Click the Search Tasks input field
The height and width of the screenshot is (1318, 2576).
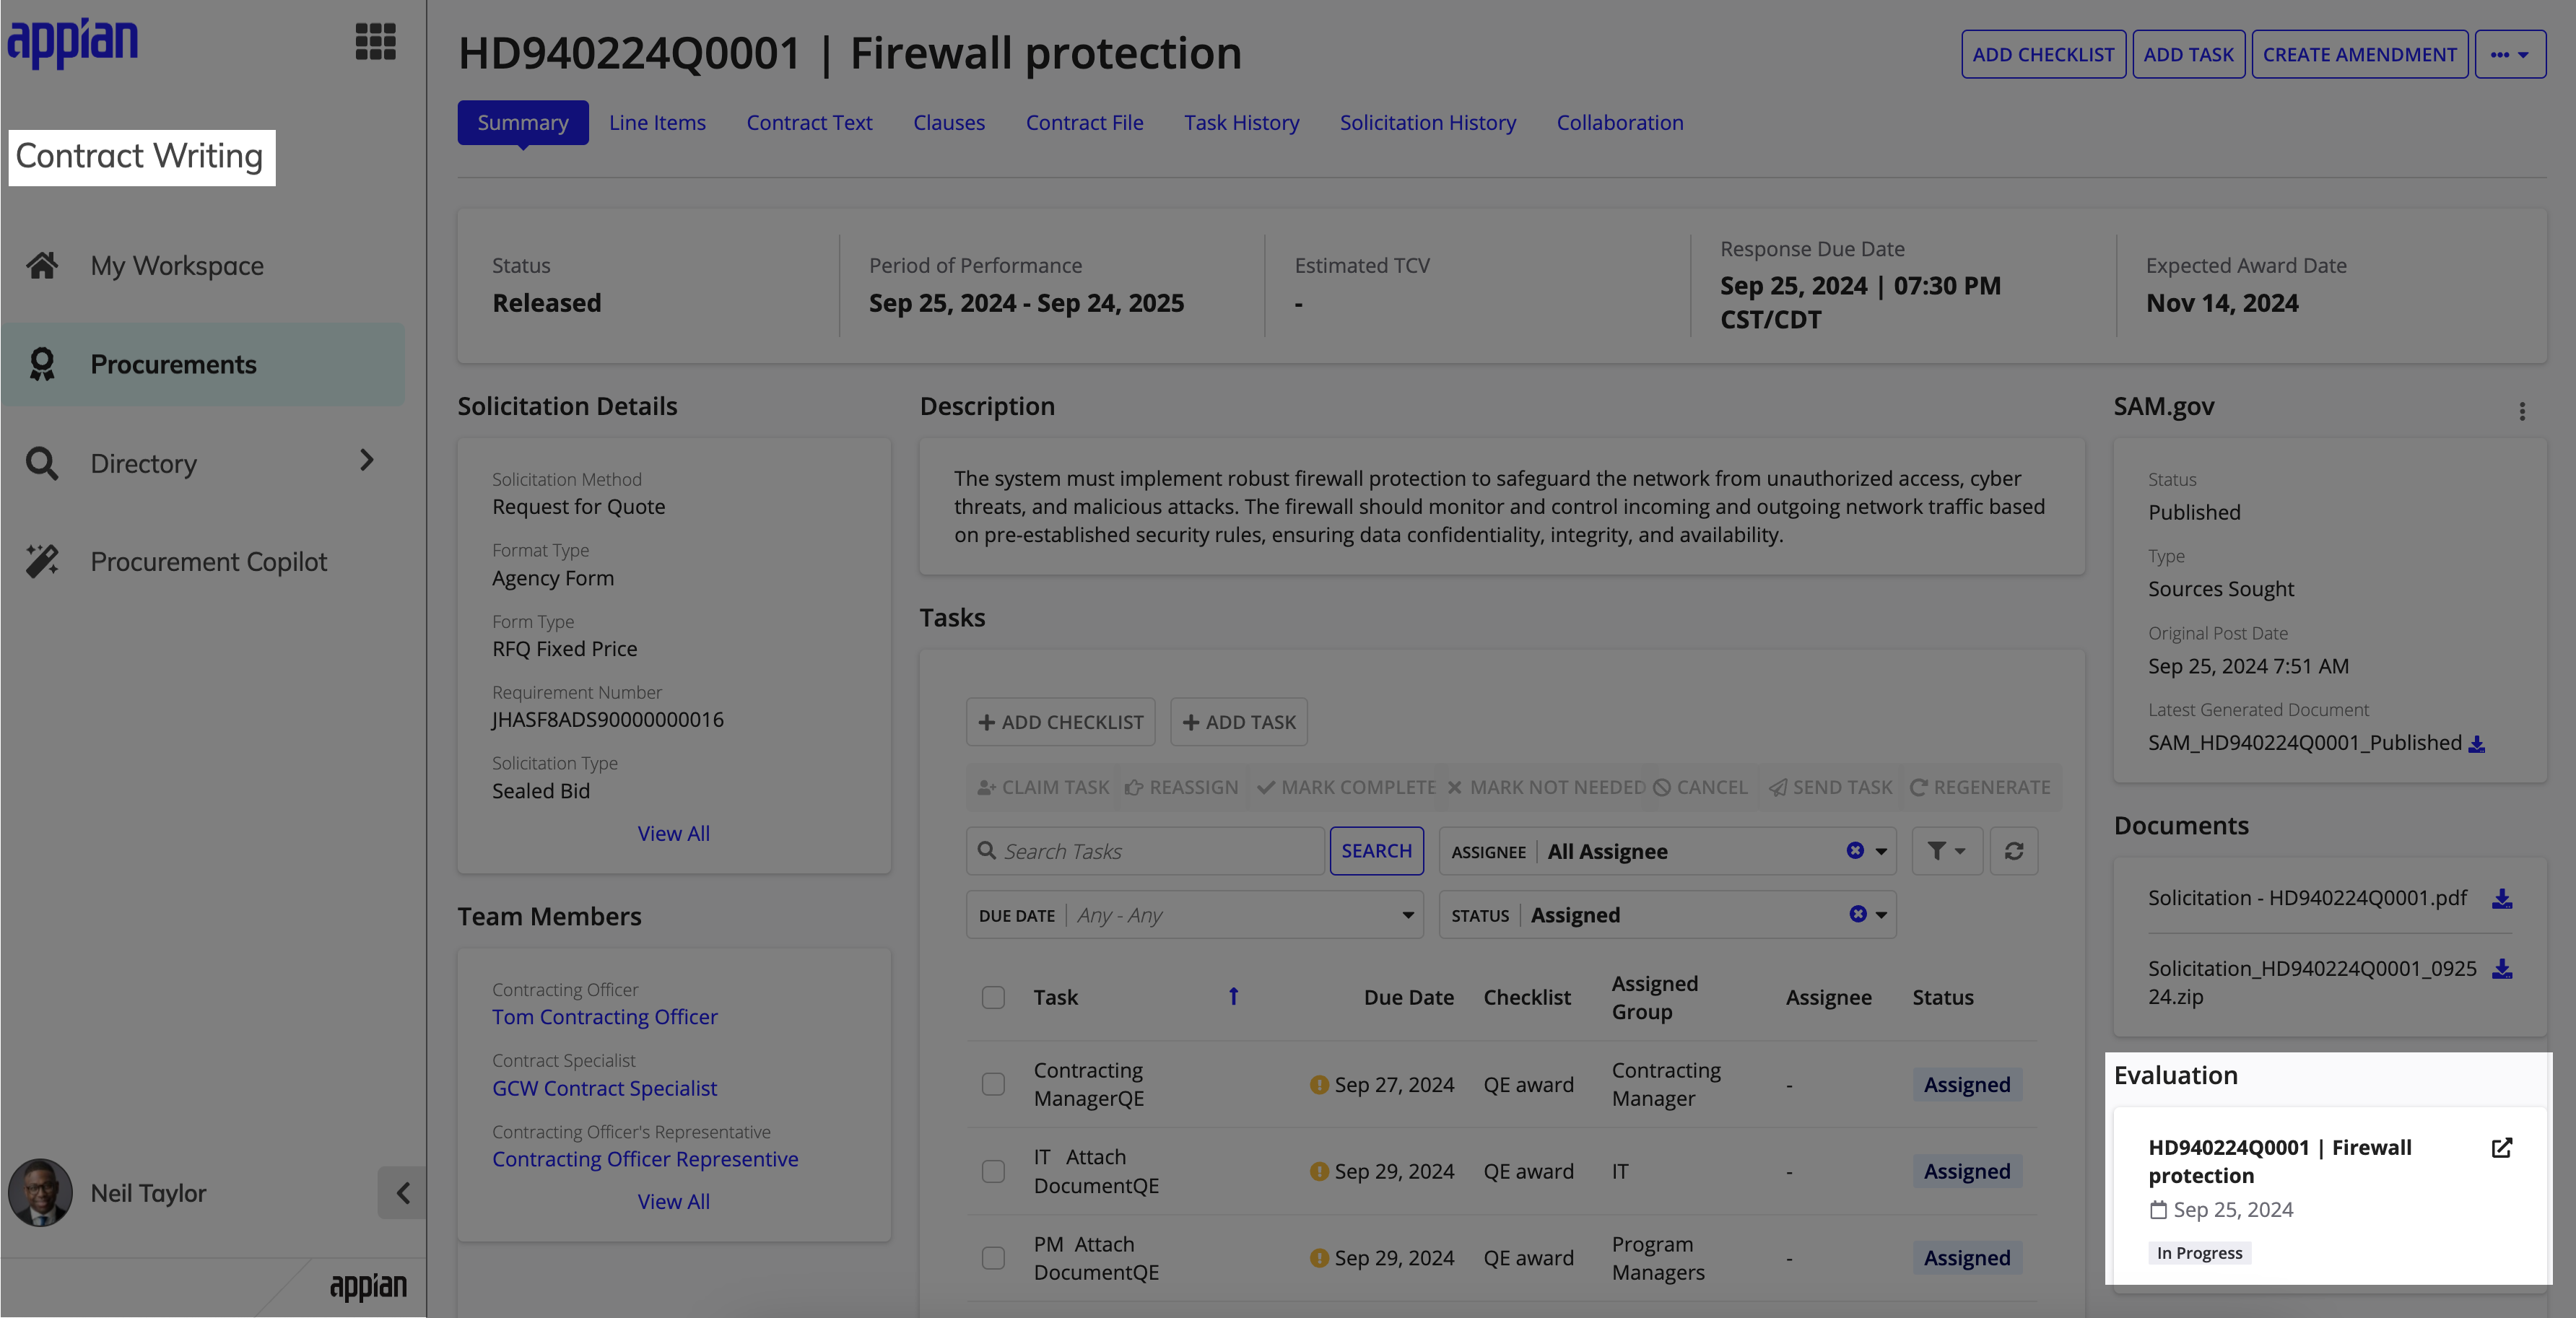pos(1145,851)
